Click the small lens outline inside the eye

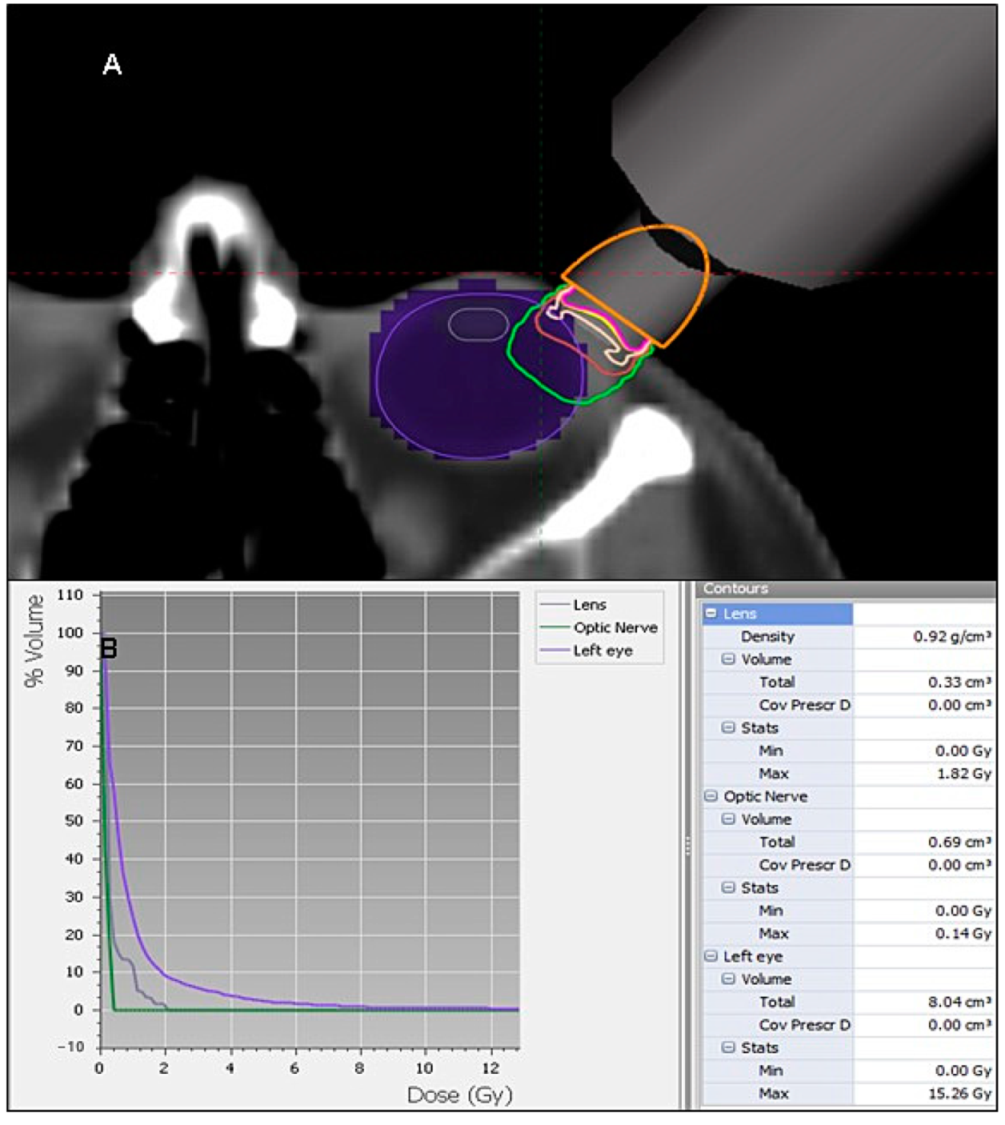tap(478, 324)
